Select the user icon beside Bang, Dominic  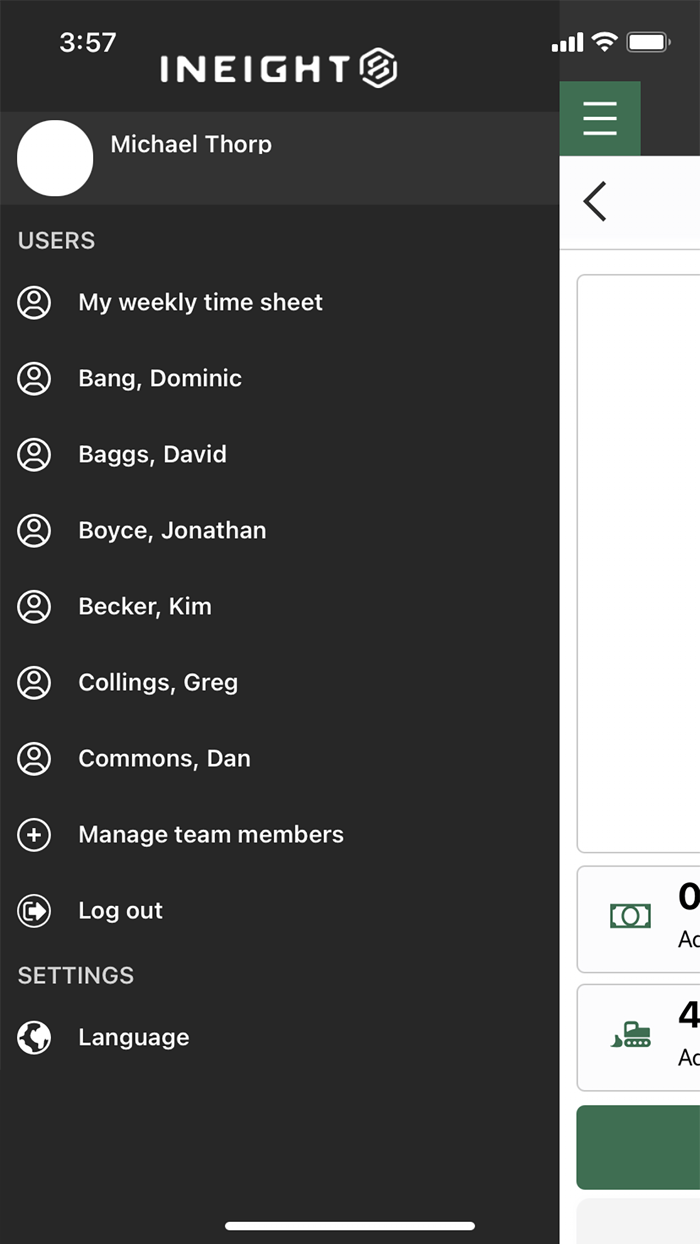tap(35, 378)
